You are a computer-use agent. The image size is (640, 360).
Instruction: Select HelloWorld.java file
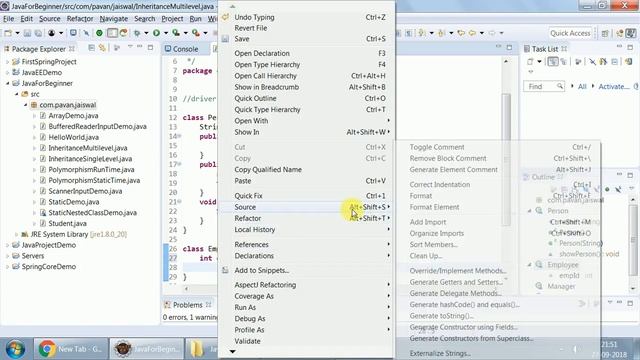click(73, 137)
